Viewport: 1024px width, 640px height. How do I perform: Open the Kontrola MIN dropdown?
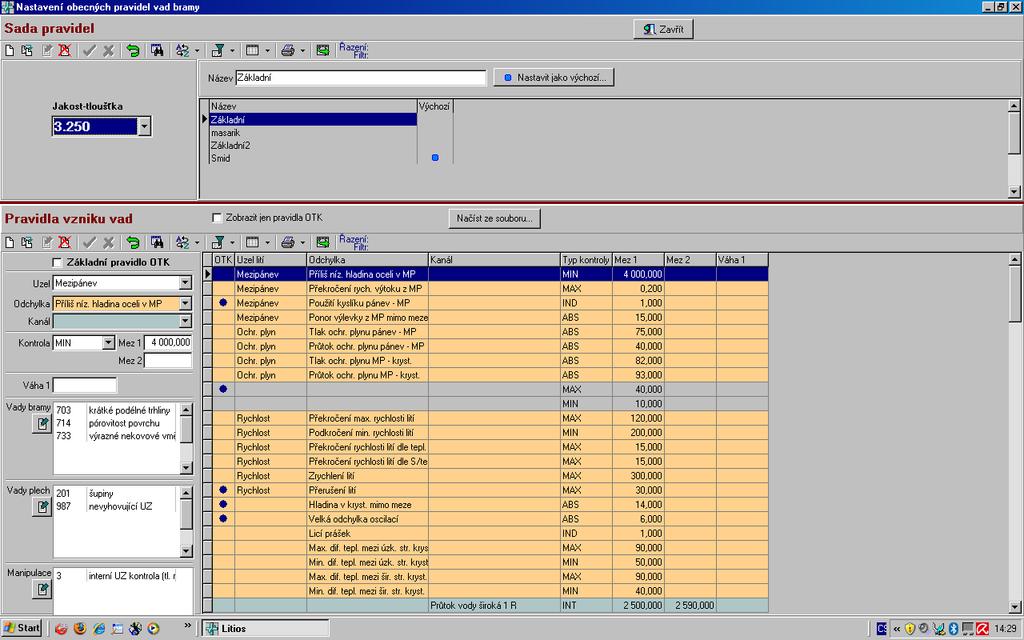coord(108,343)
